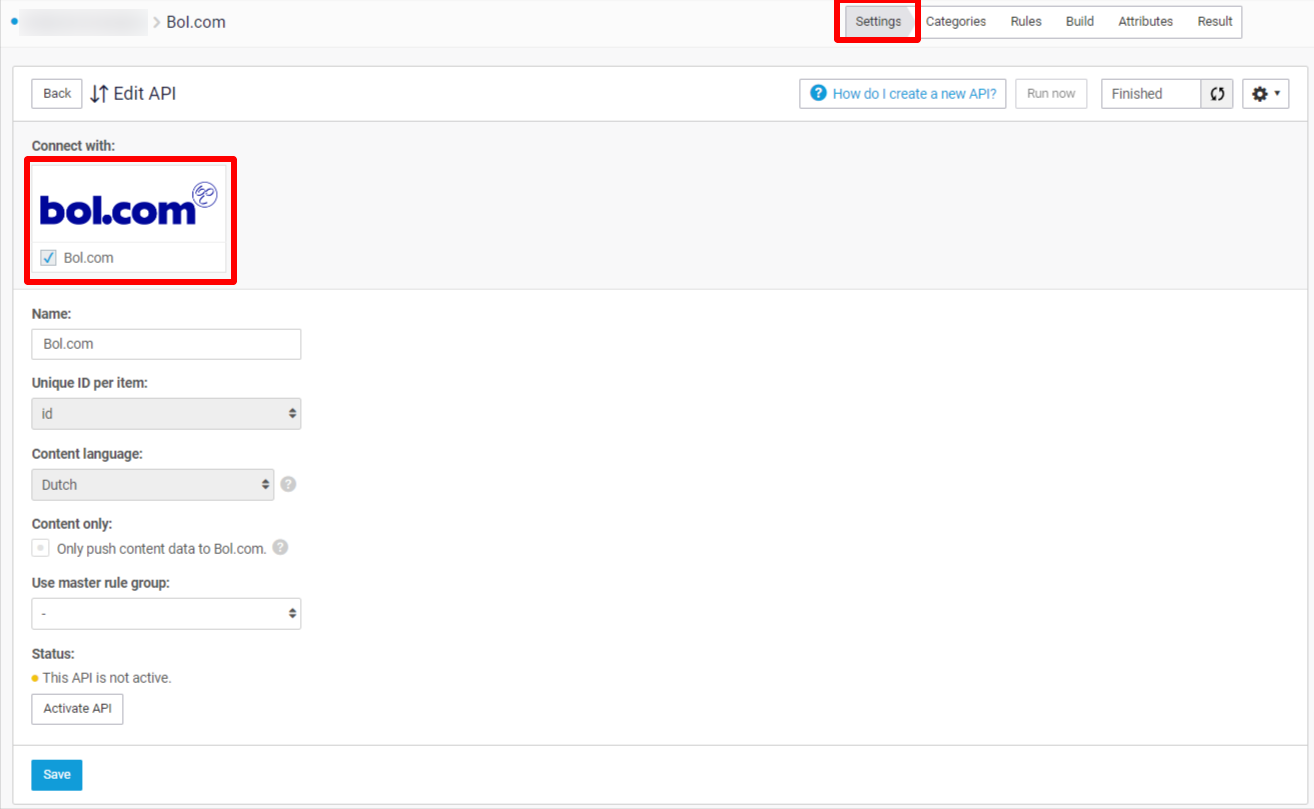This screenshot has width=1314, height=809.
Task: Open the gear settings dropdown
Action: tap(1265, 94)
